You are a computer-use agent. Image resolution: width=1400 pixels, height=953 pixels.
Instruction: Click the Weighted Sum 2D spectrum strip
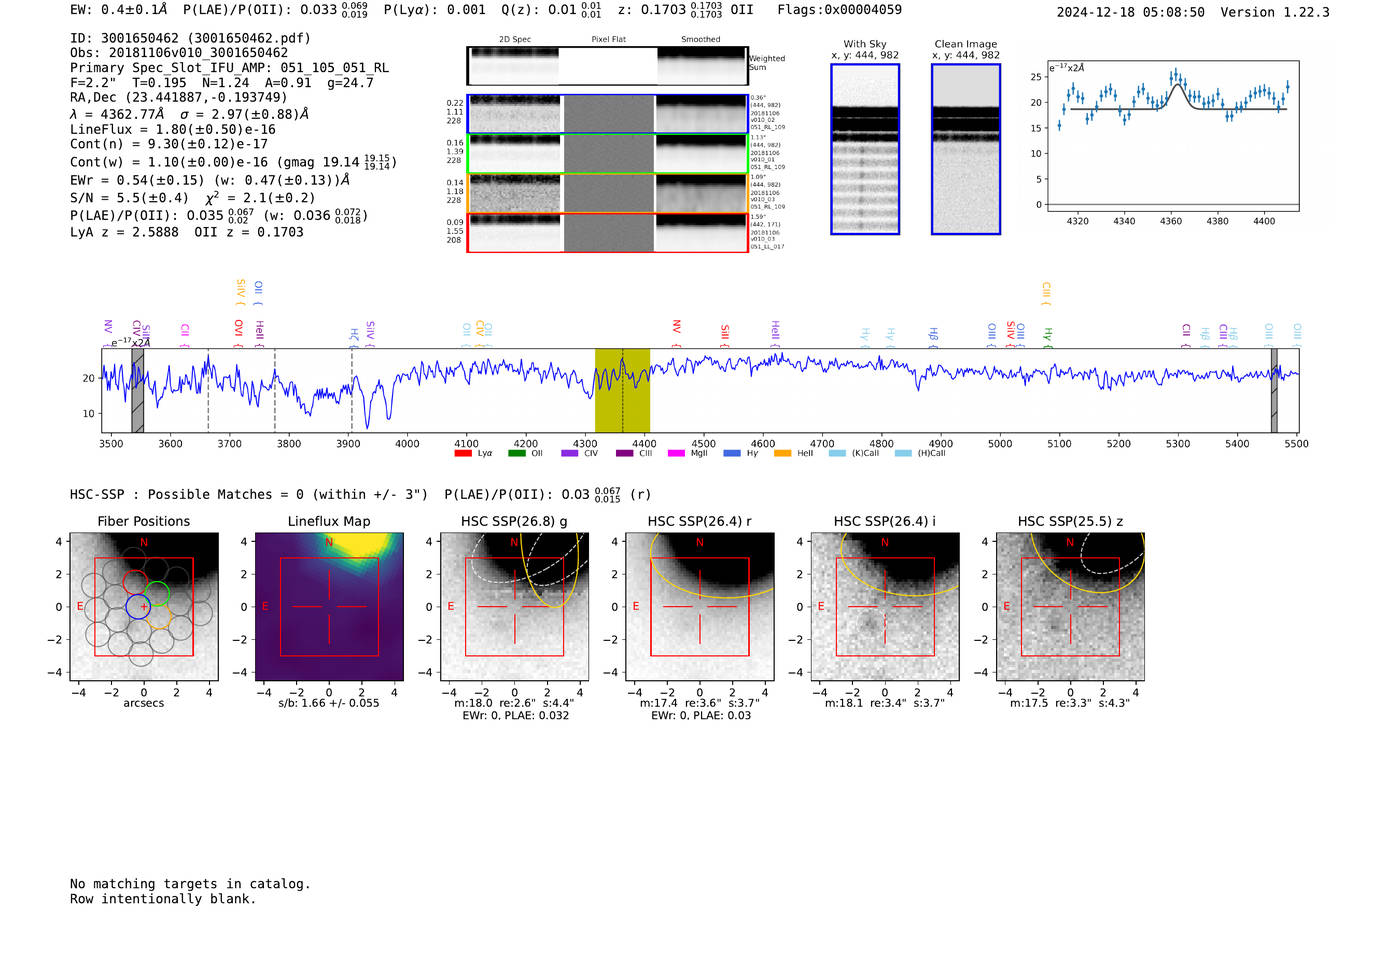tap(607, 66)
